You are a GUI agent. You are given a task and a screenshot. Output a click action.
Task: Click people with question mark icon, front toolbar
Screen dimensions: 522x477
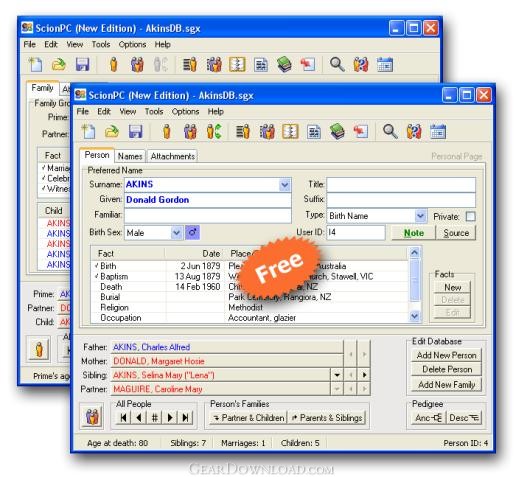[414, 132]
